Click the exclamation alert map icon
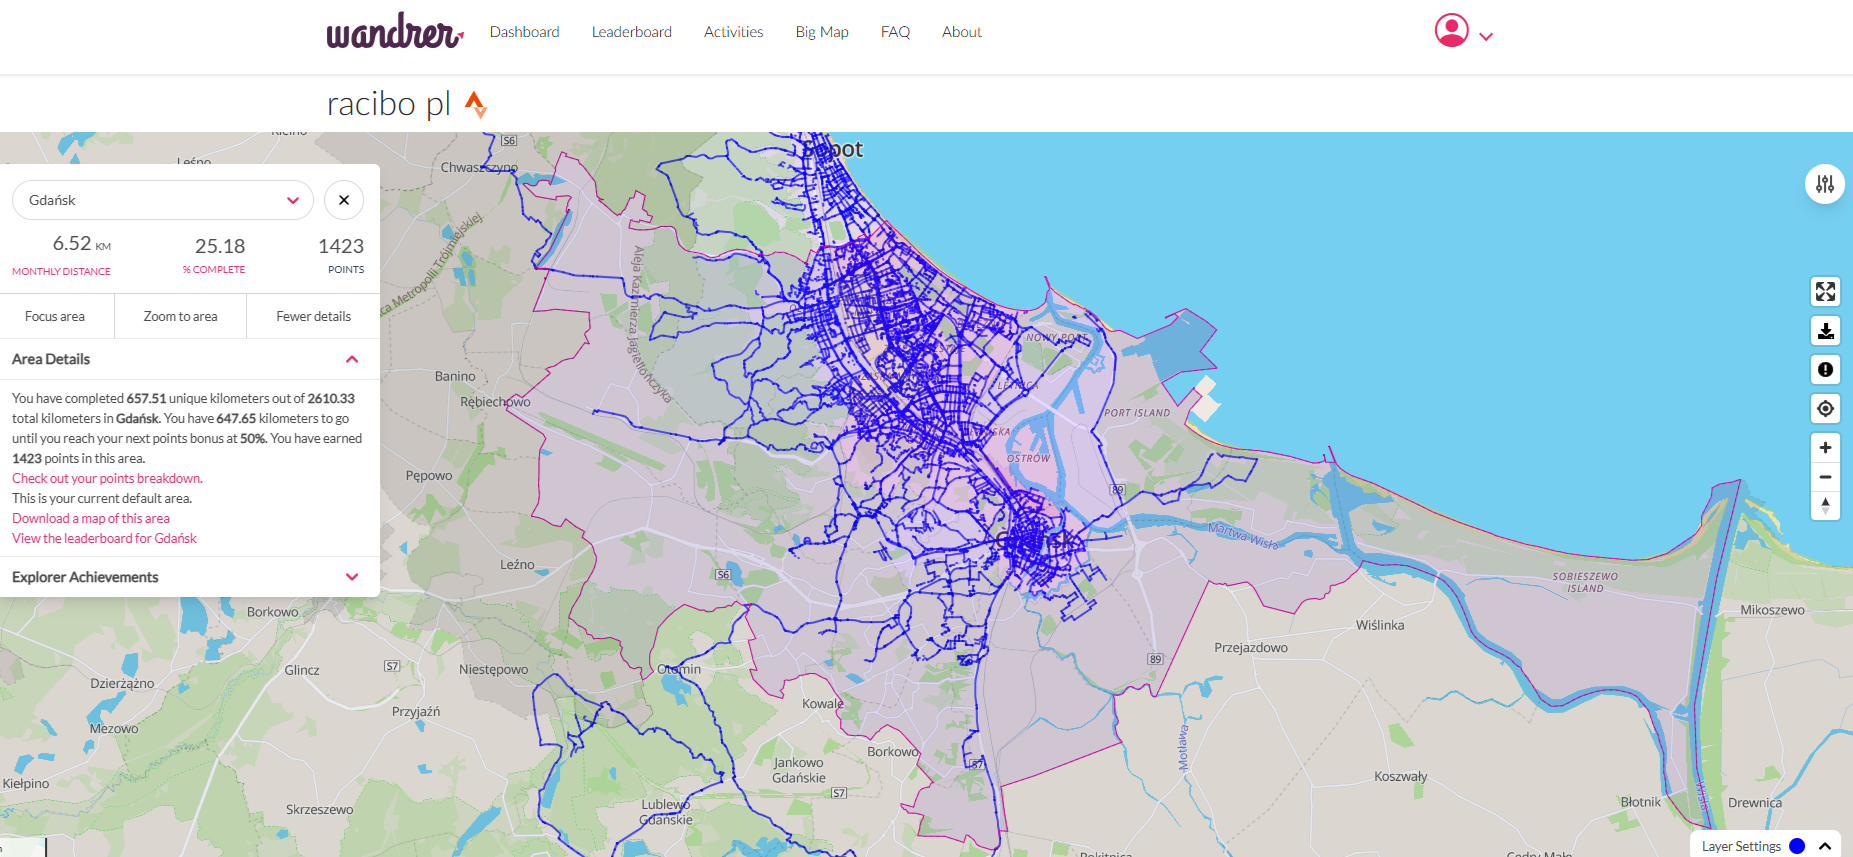The width and height of the screenshot is (1853, 857). pyautogui.click(x=1825, y=370)
